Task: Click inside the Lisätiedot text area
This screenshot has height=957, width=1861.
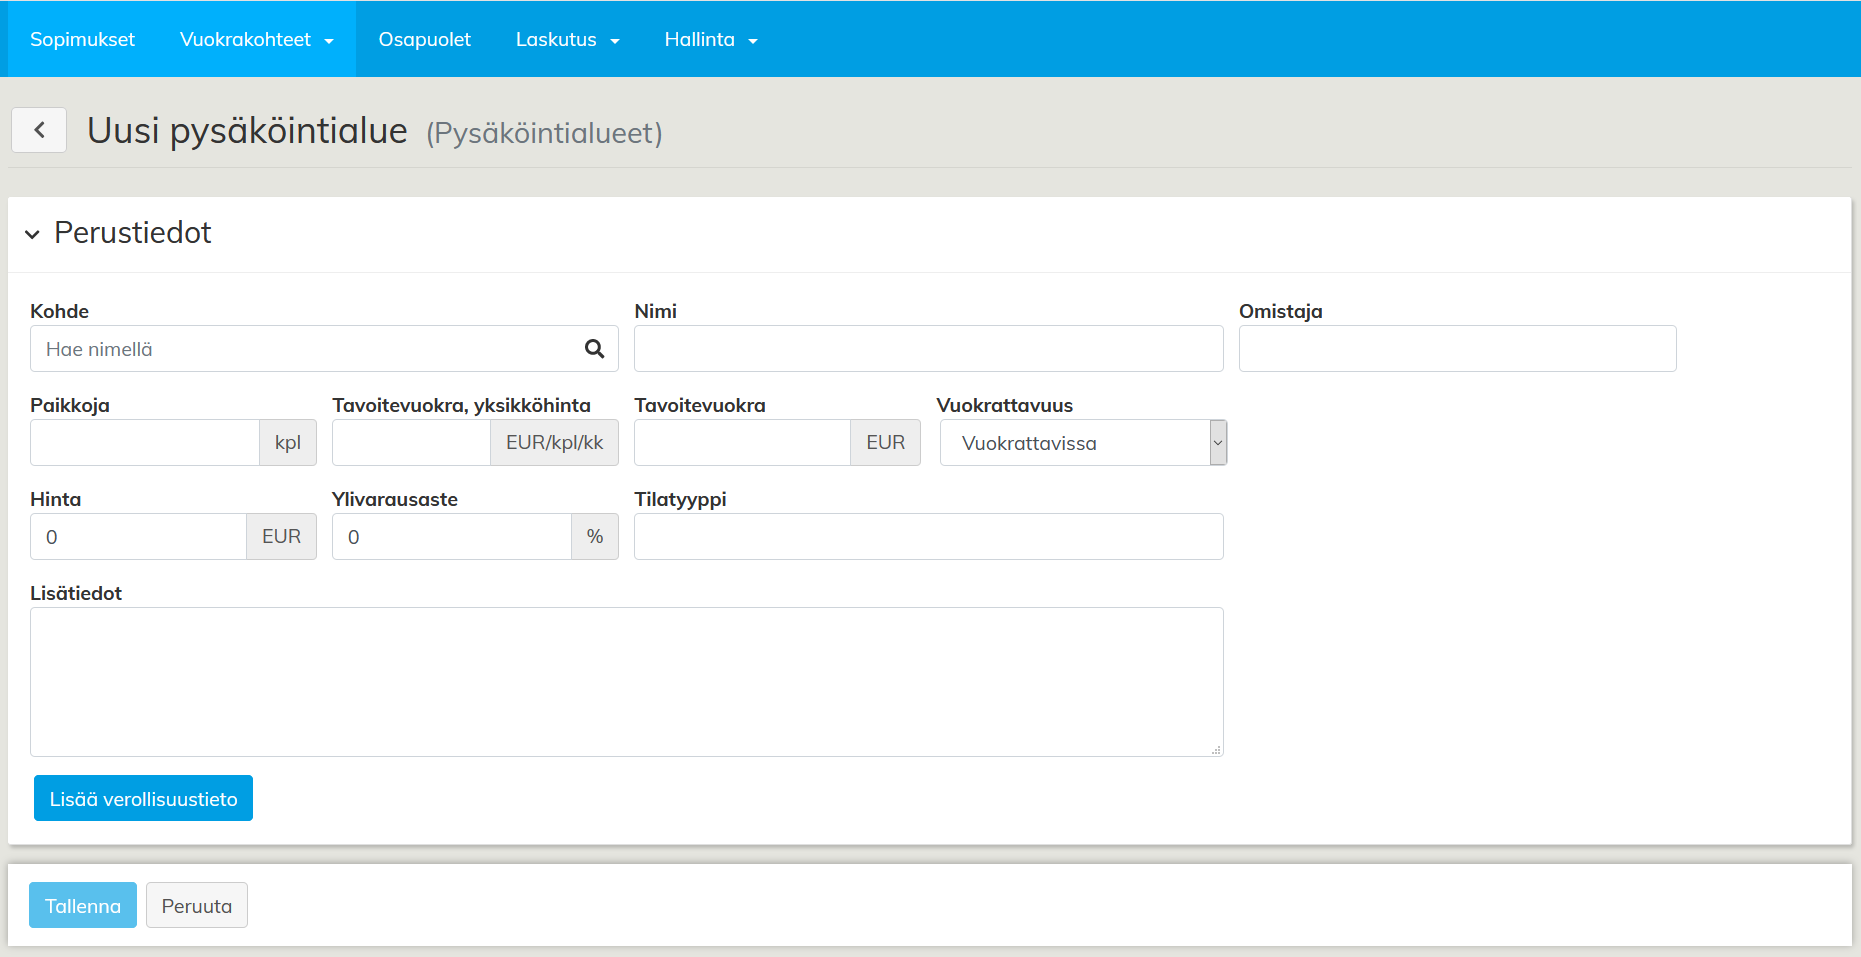Action: coord(626,681)
